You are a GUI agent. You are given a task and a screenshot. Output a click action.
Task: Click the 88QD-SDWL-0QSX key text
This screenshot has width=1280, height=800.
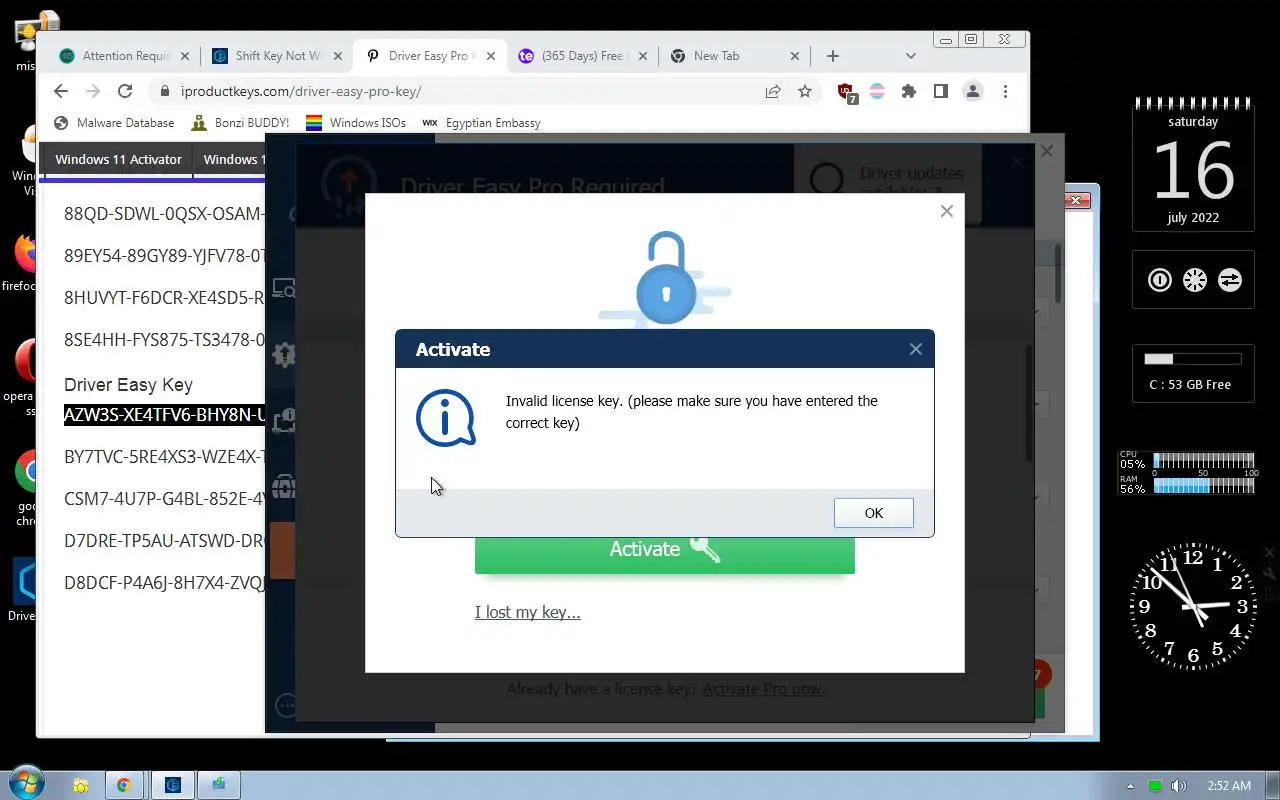point(164,213)
